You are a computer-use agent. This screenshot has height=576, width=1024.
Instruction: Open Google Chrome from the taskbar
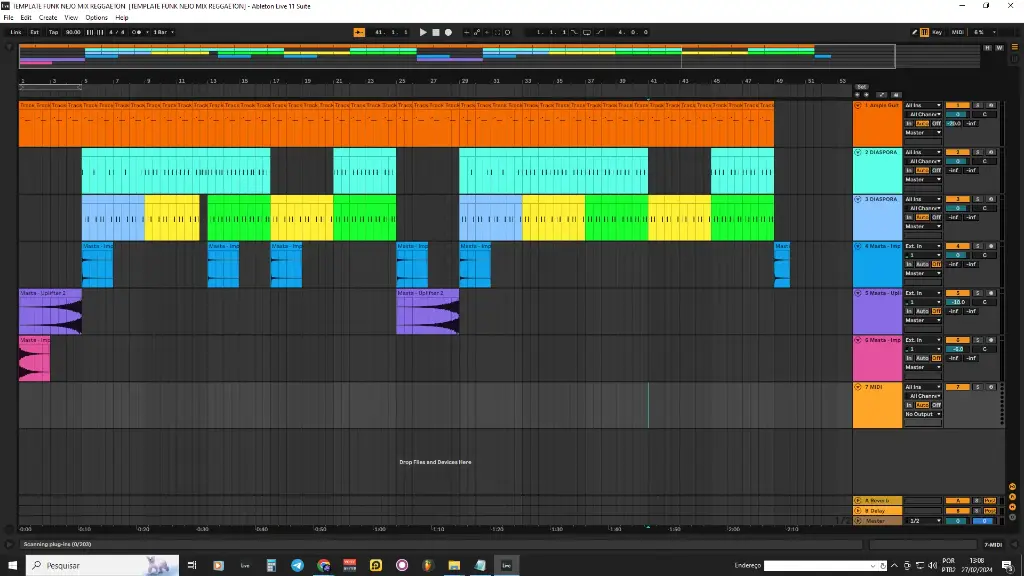(x=323, y=566)
